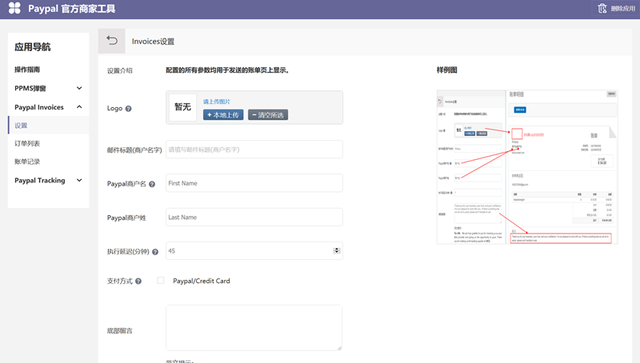Collapse the Paypal Invoices menu chevron

[x=79, y=107]
